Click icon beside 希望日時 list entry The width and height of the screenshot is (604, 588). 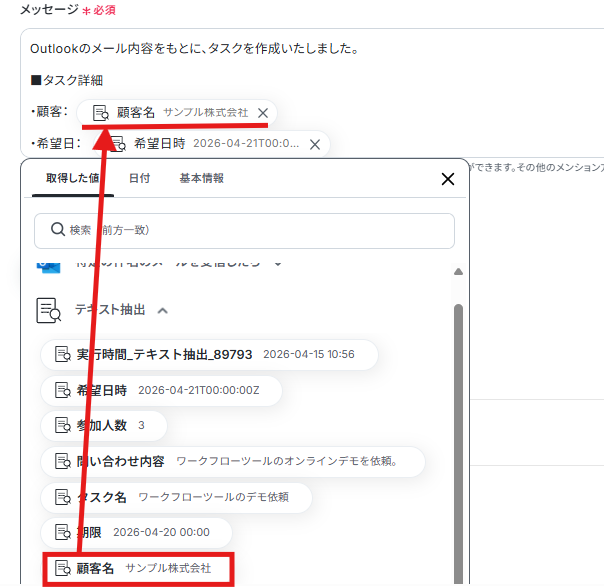coord(63,390)
